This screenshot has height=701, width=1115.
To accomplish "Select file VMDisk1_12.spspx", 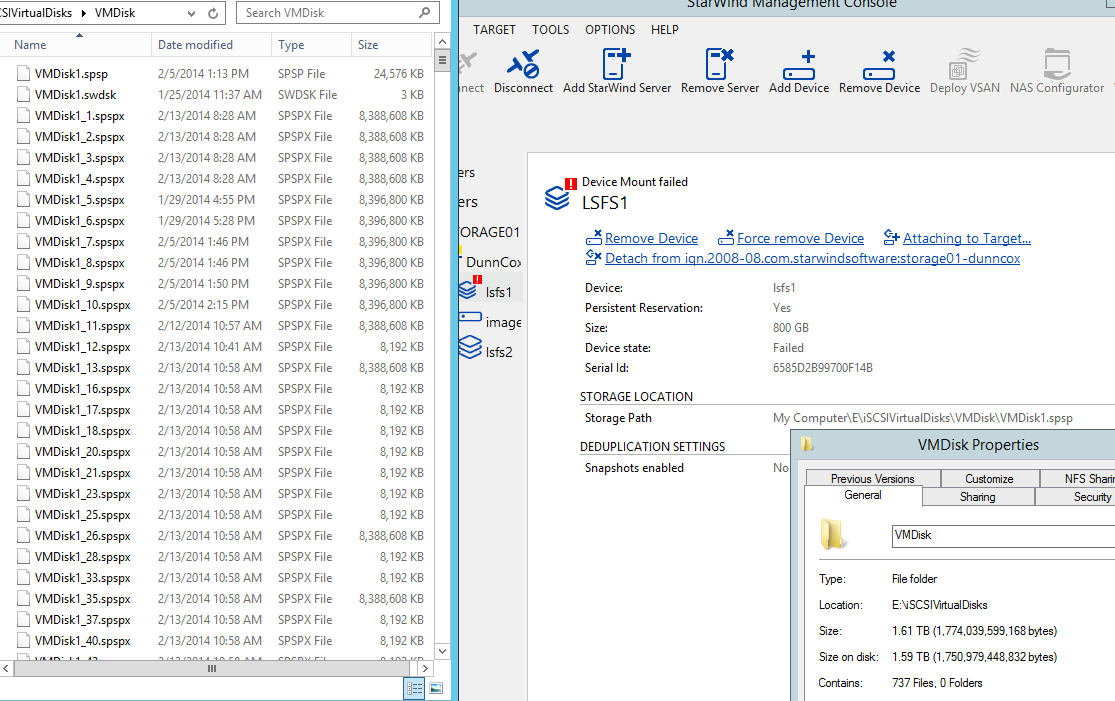I will pyautogui.click(x=82, y=347).
